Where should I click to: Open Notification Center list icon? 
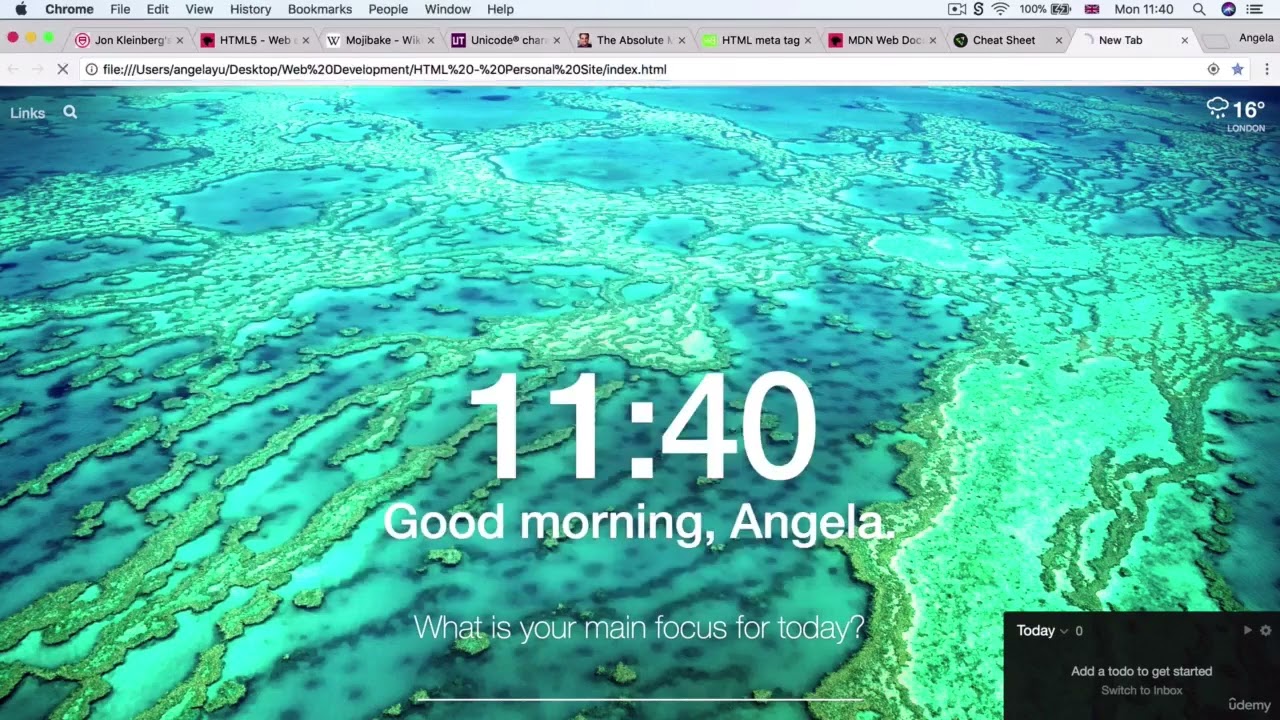(1256, 9)
